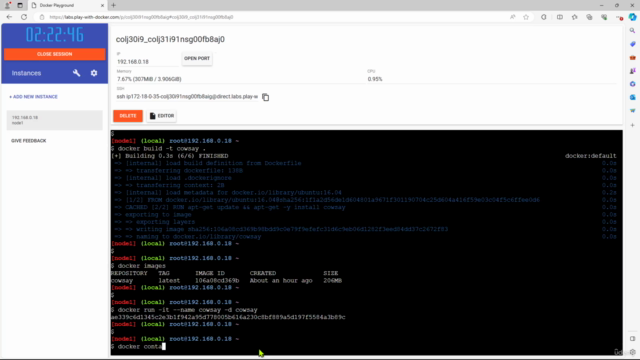Click the 206MB size value
Image resolution: width=640 pixels, height=360 pixels.
point(333,281)
